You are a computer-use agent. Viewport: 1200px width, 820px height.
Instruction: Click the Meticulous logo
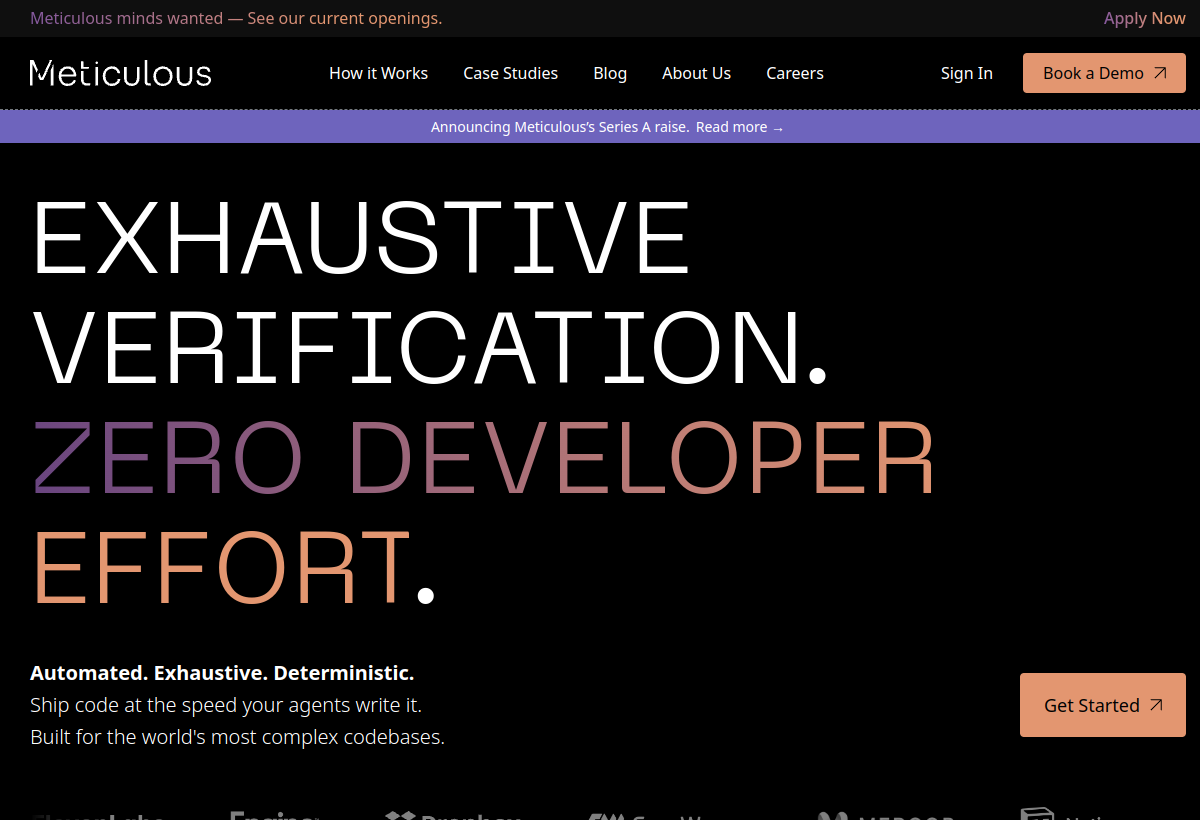pyautogui.click(x=121, y=73)
